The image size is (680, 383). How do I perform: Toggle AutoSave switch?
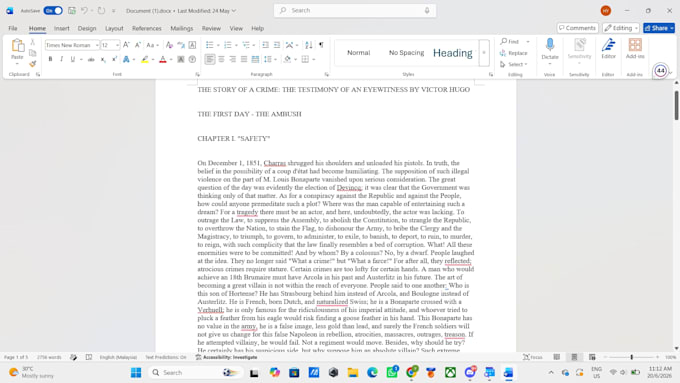(x=53, y=10)
